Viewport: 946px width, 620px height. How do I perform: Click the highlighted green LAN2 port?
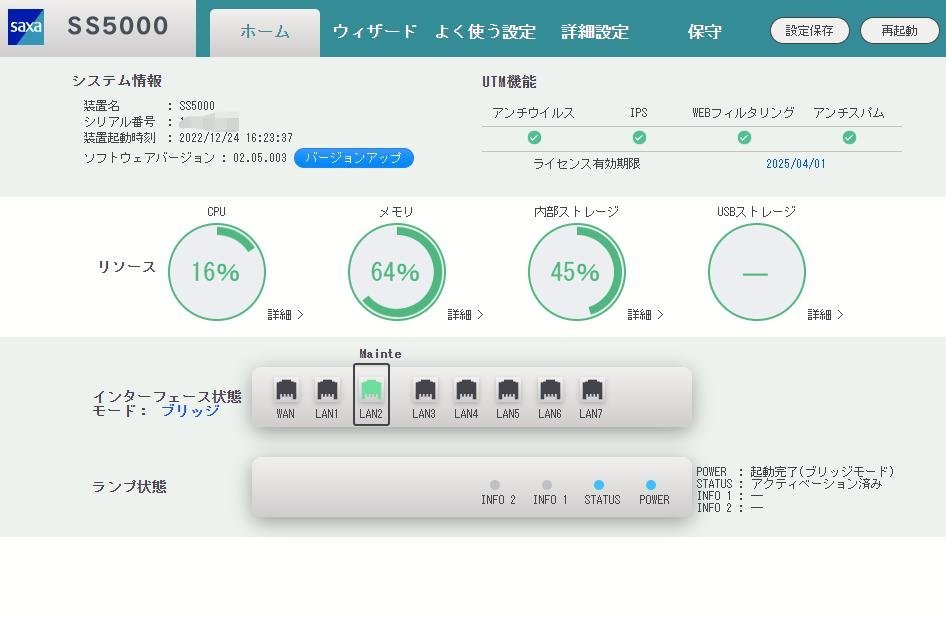[371, 390]
